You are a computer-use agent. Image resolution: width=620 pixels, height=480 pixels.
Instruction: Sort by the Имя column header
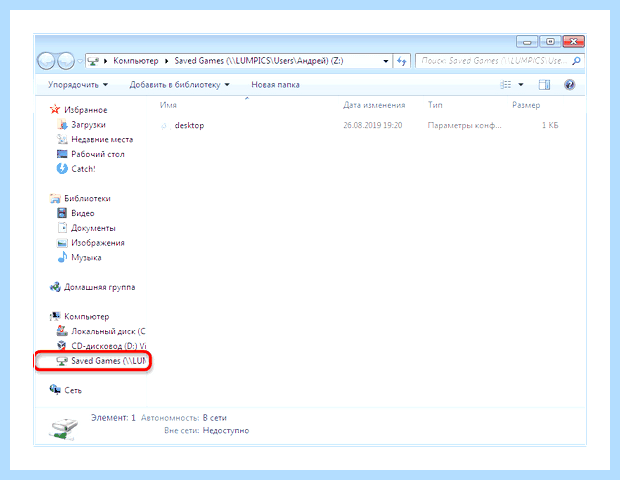(x=168, y=105)
